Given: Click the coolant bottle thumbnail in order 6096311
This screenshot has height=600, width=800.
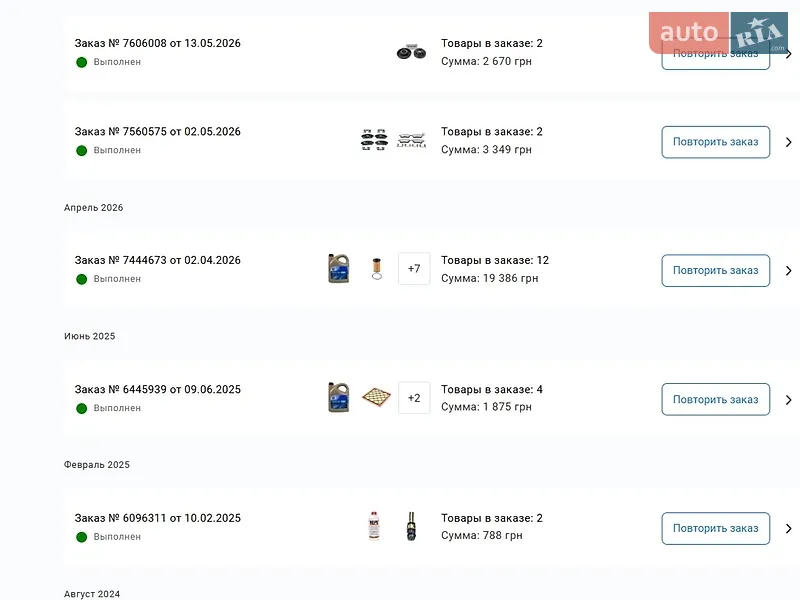Looking at the screenshot, I should [x=374, y=526].
